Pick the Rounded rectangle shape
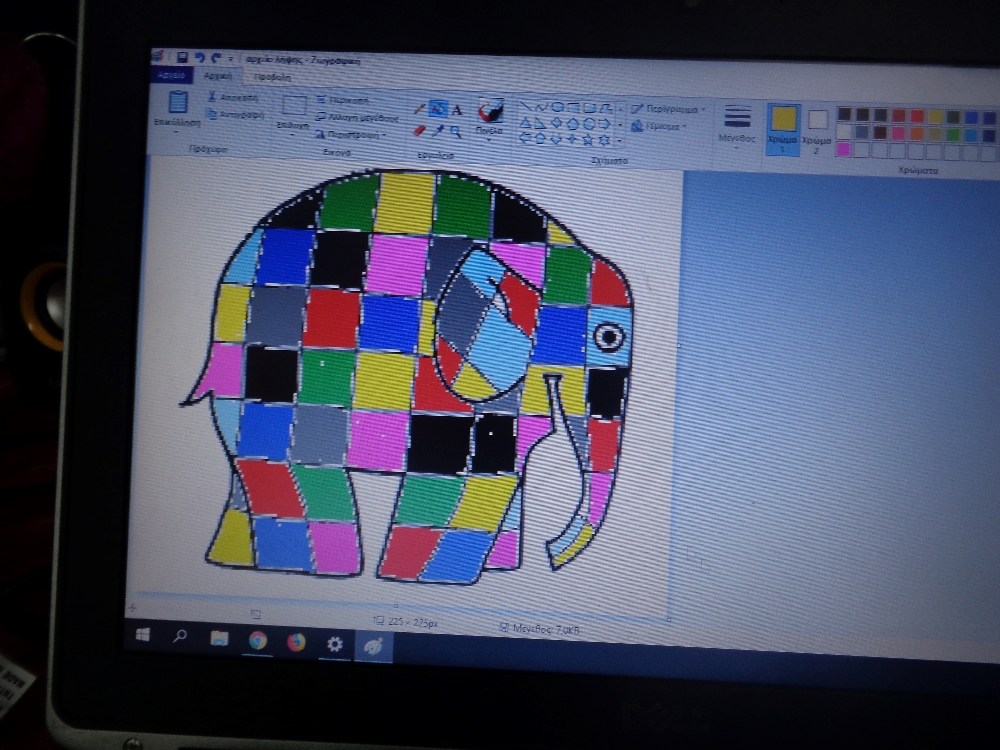Viewport: 1000px width, 750px height. pyautogui.click(x=590, y=108)
